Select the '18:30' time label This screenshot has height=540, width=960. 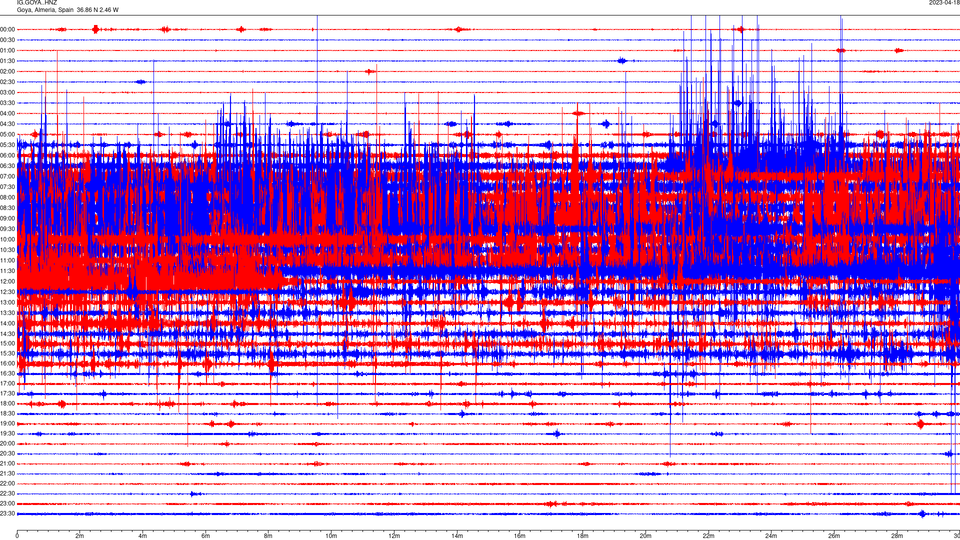pos(7,414)
